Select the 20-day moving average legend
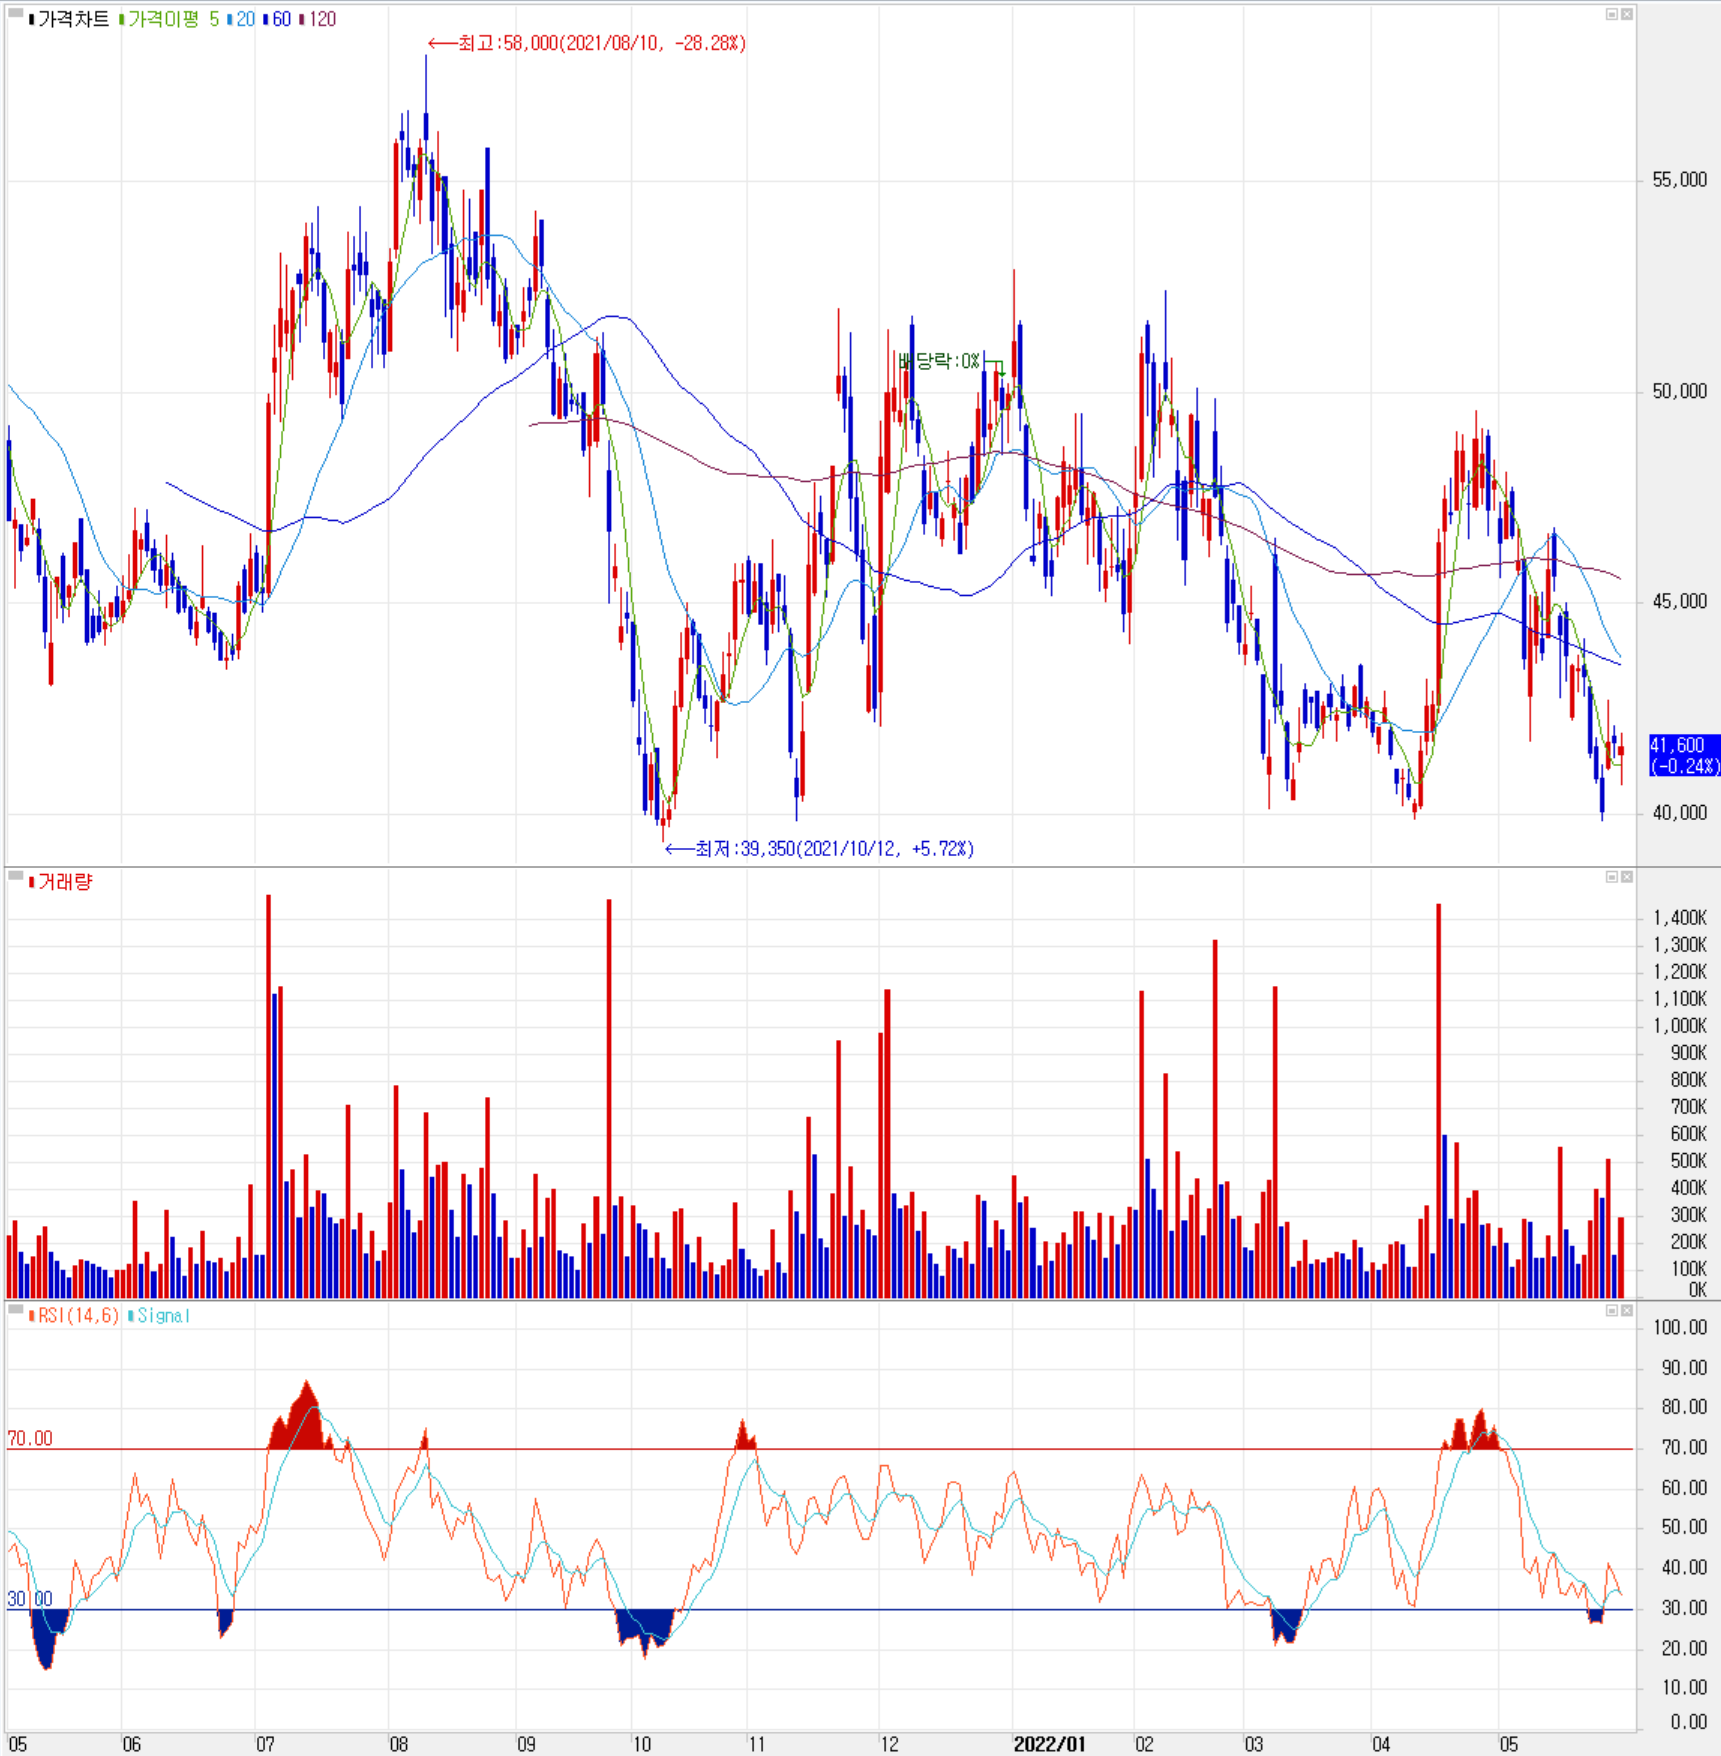Screen dimensions: 1721x1756 [245, 19]
